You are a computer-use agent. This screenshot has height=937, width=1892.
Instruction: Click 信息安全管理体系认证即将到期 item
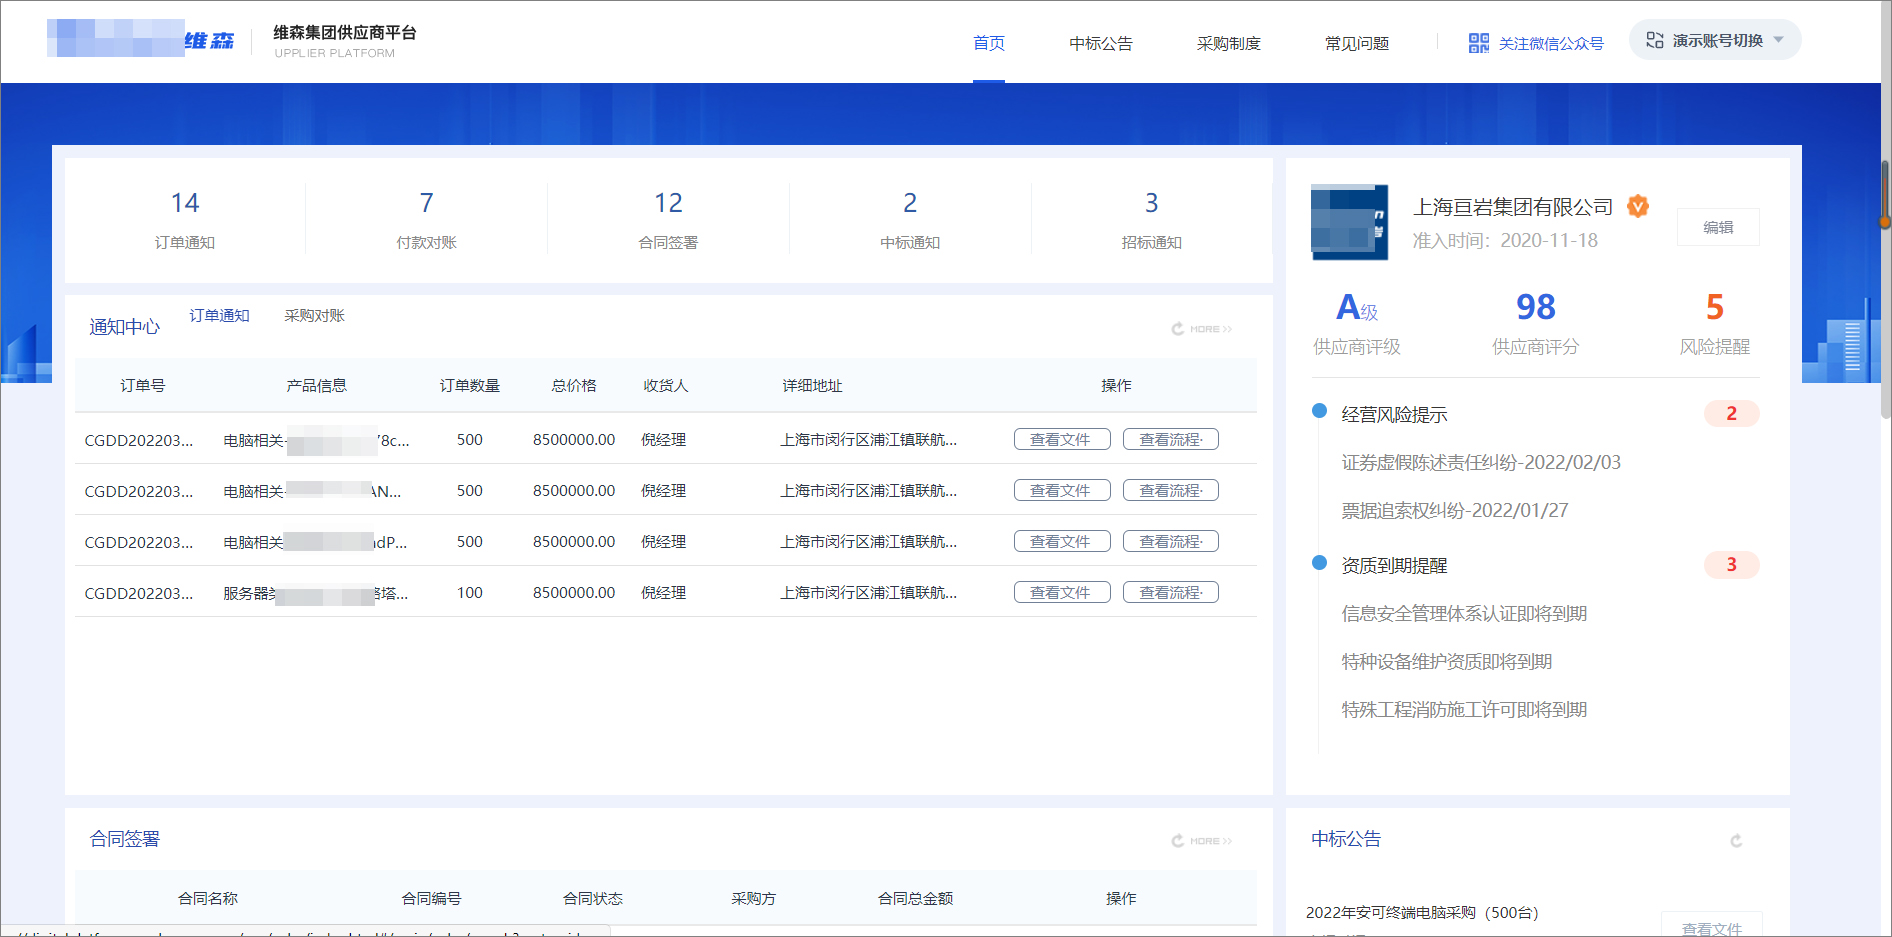[x=1464, y=613]
